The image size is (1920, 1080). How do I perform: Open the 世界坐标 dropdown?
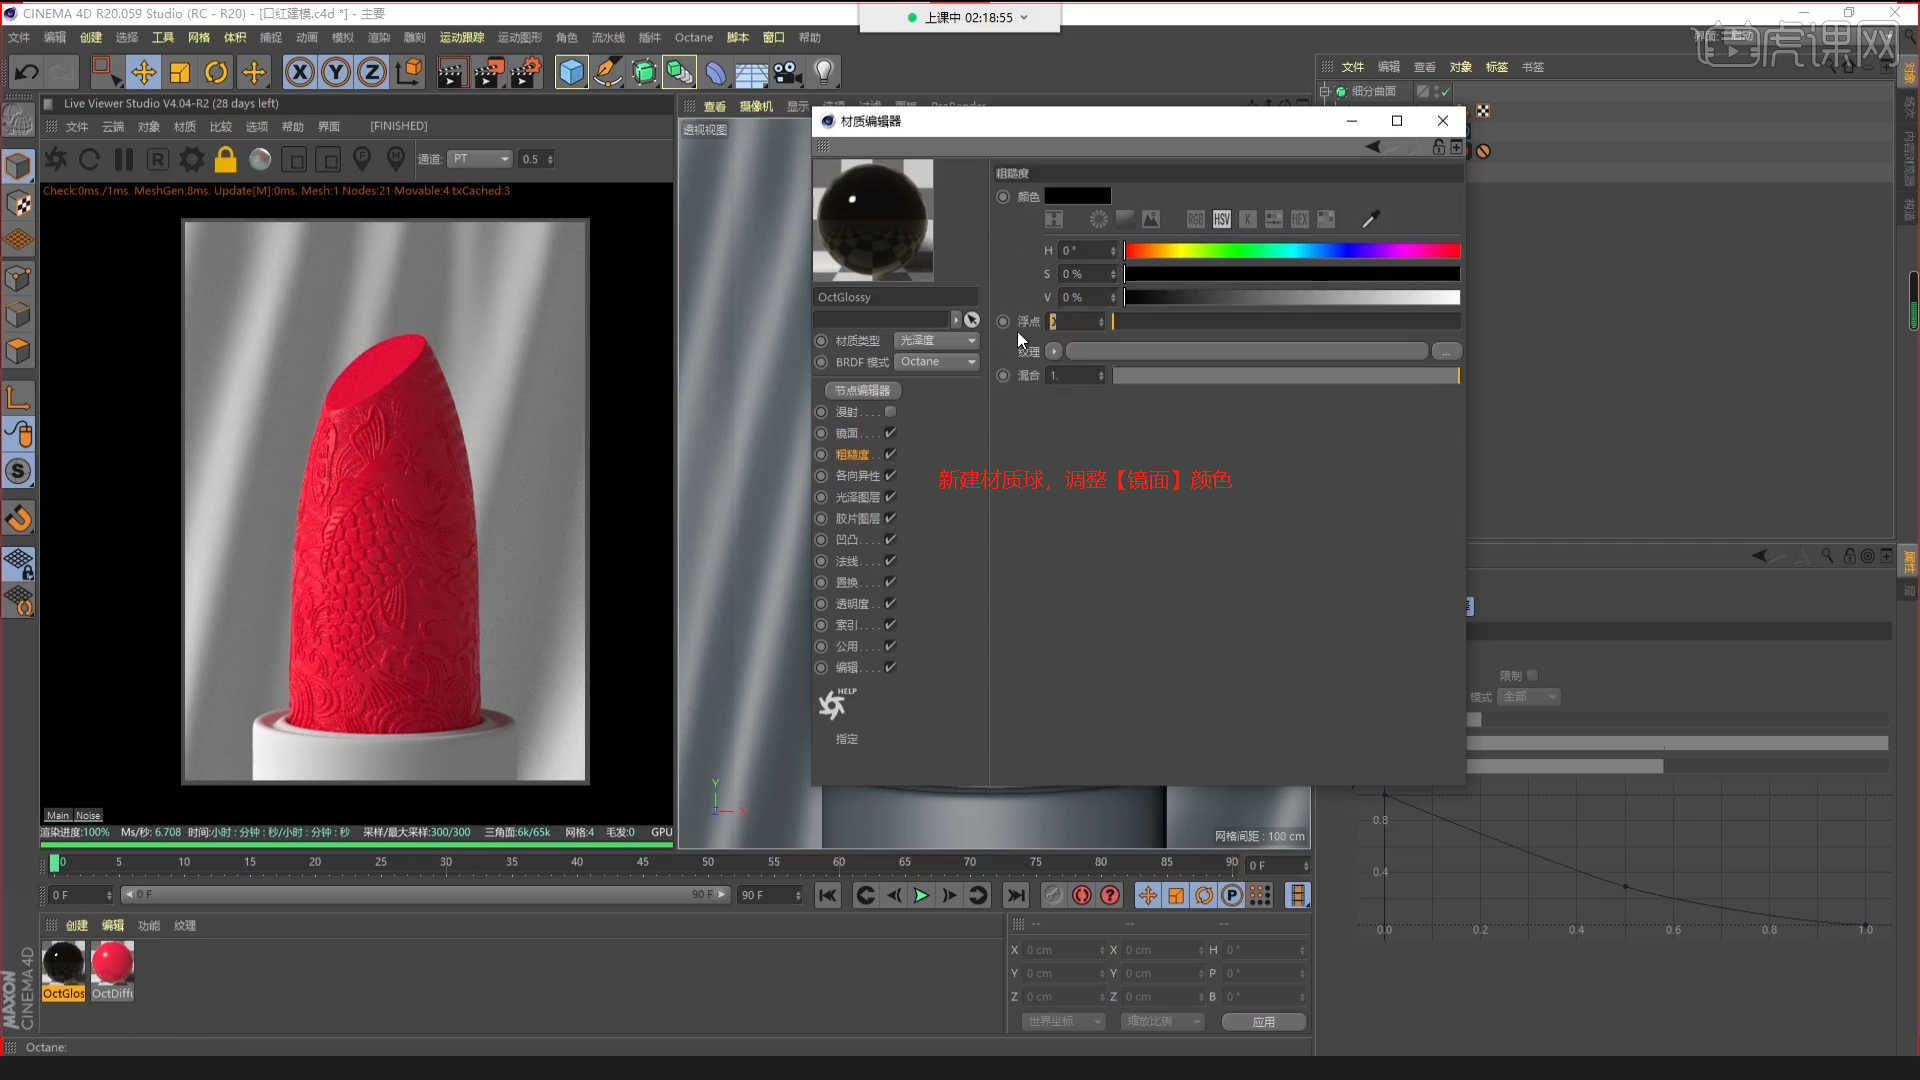1063,1021
